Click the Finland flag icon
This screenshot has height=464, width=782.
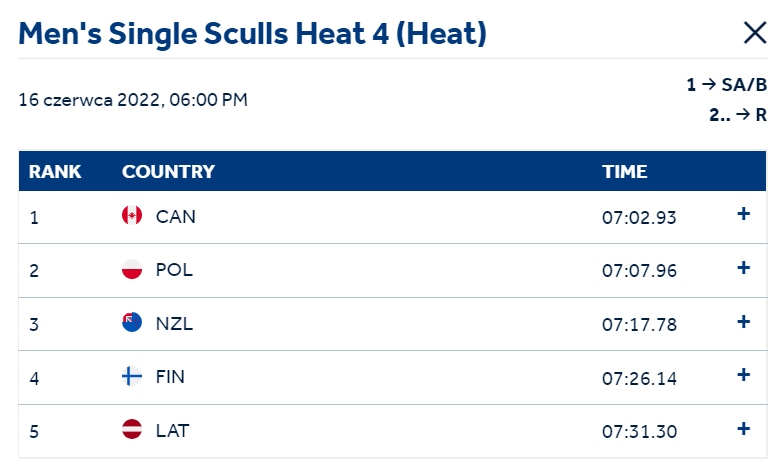(x=132, y=376)
